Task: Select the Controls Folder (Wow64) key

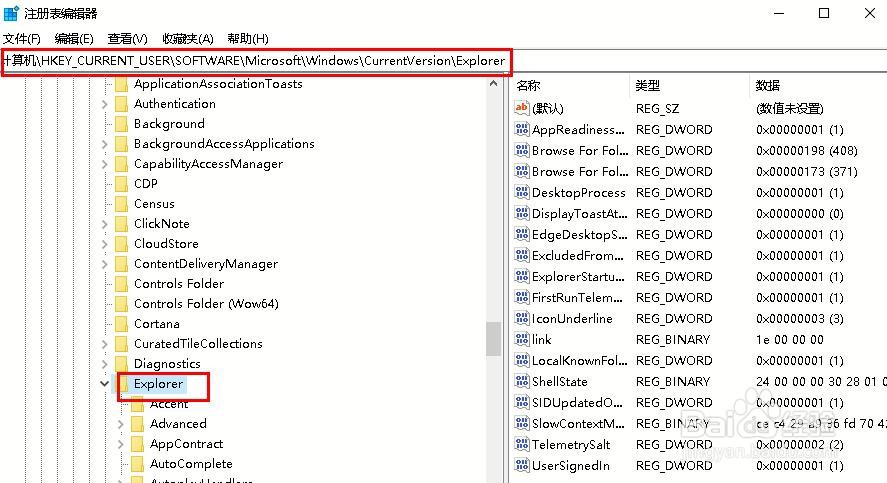Action: tap(206, 304)
